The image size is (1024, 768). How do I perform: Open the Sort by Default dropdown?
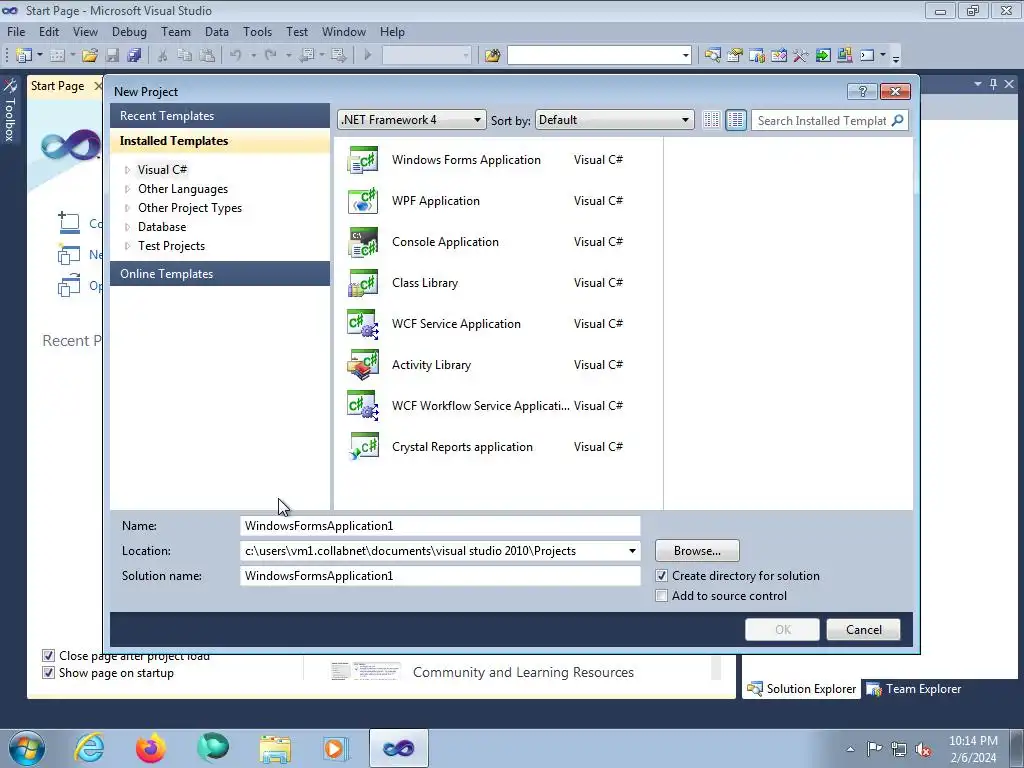(x=615, y=120)
